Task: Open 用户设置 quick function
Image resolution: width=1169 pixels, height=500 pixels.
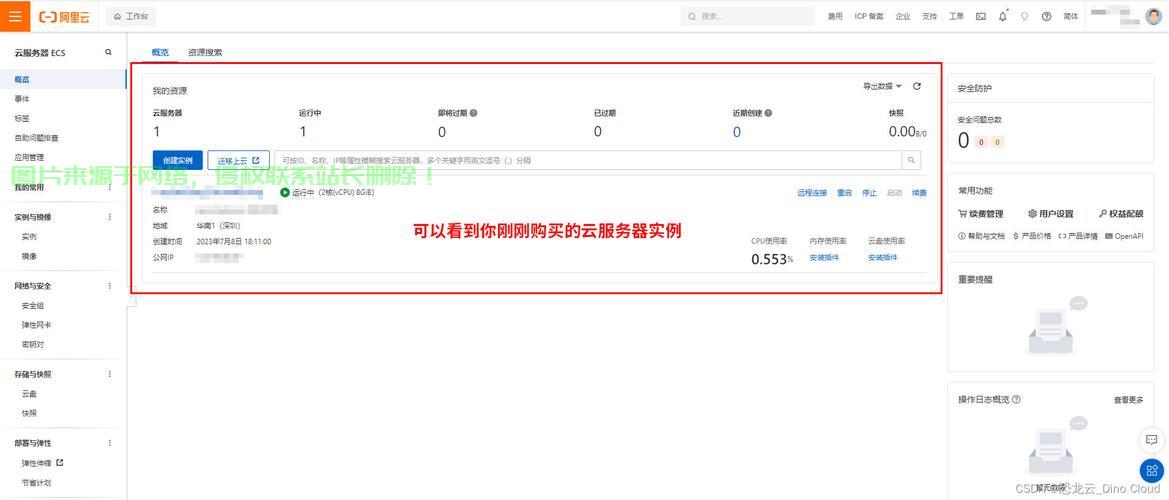Action: [1050, 214]
